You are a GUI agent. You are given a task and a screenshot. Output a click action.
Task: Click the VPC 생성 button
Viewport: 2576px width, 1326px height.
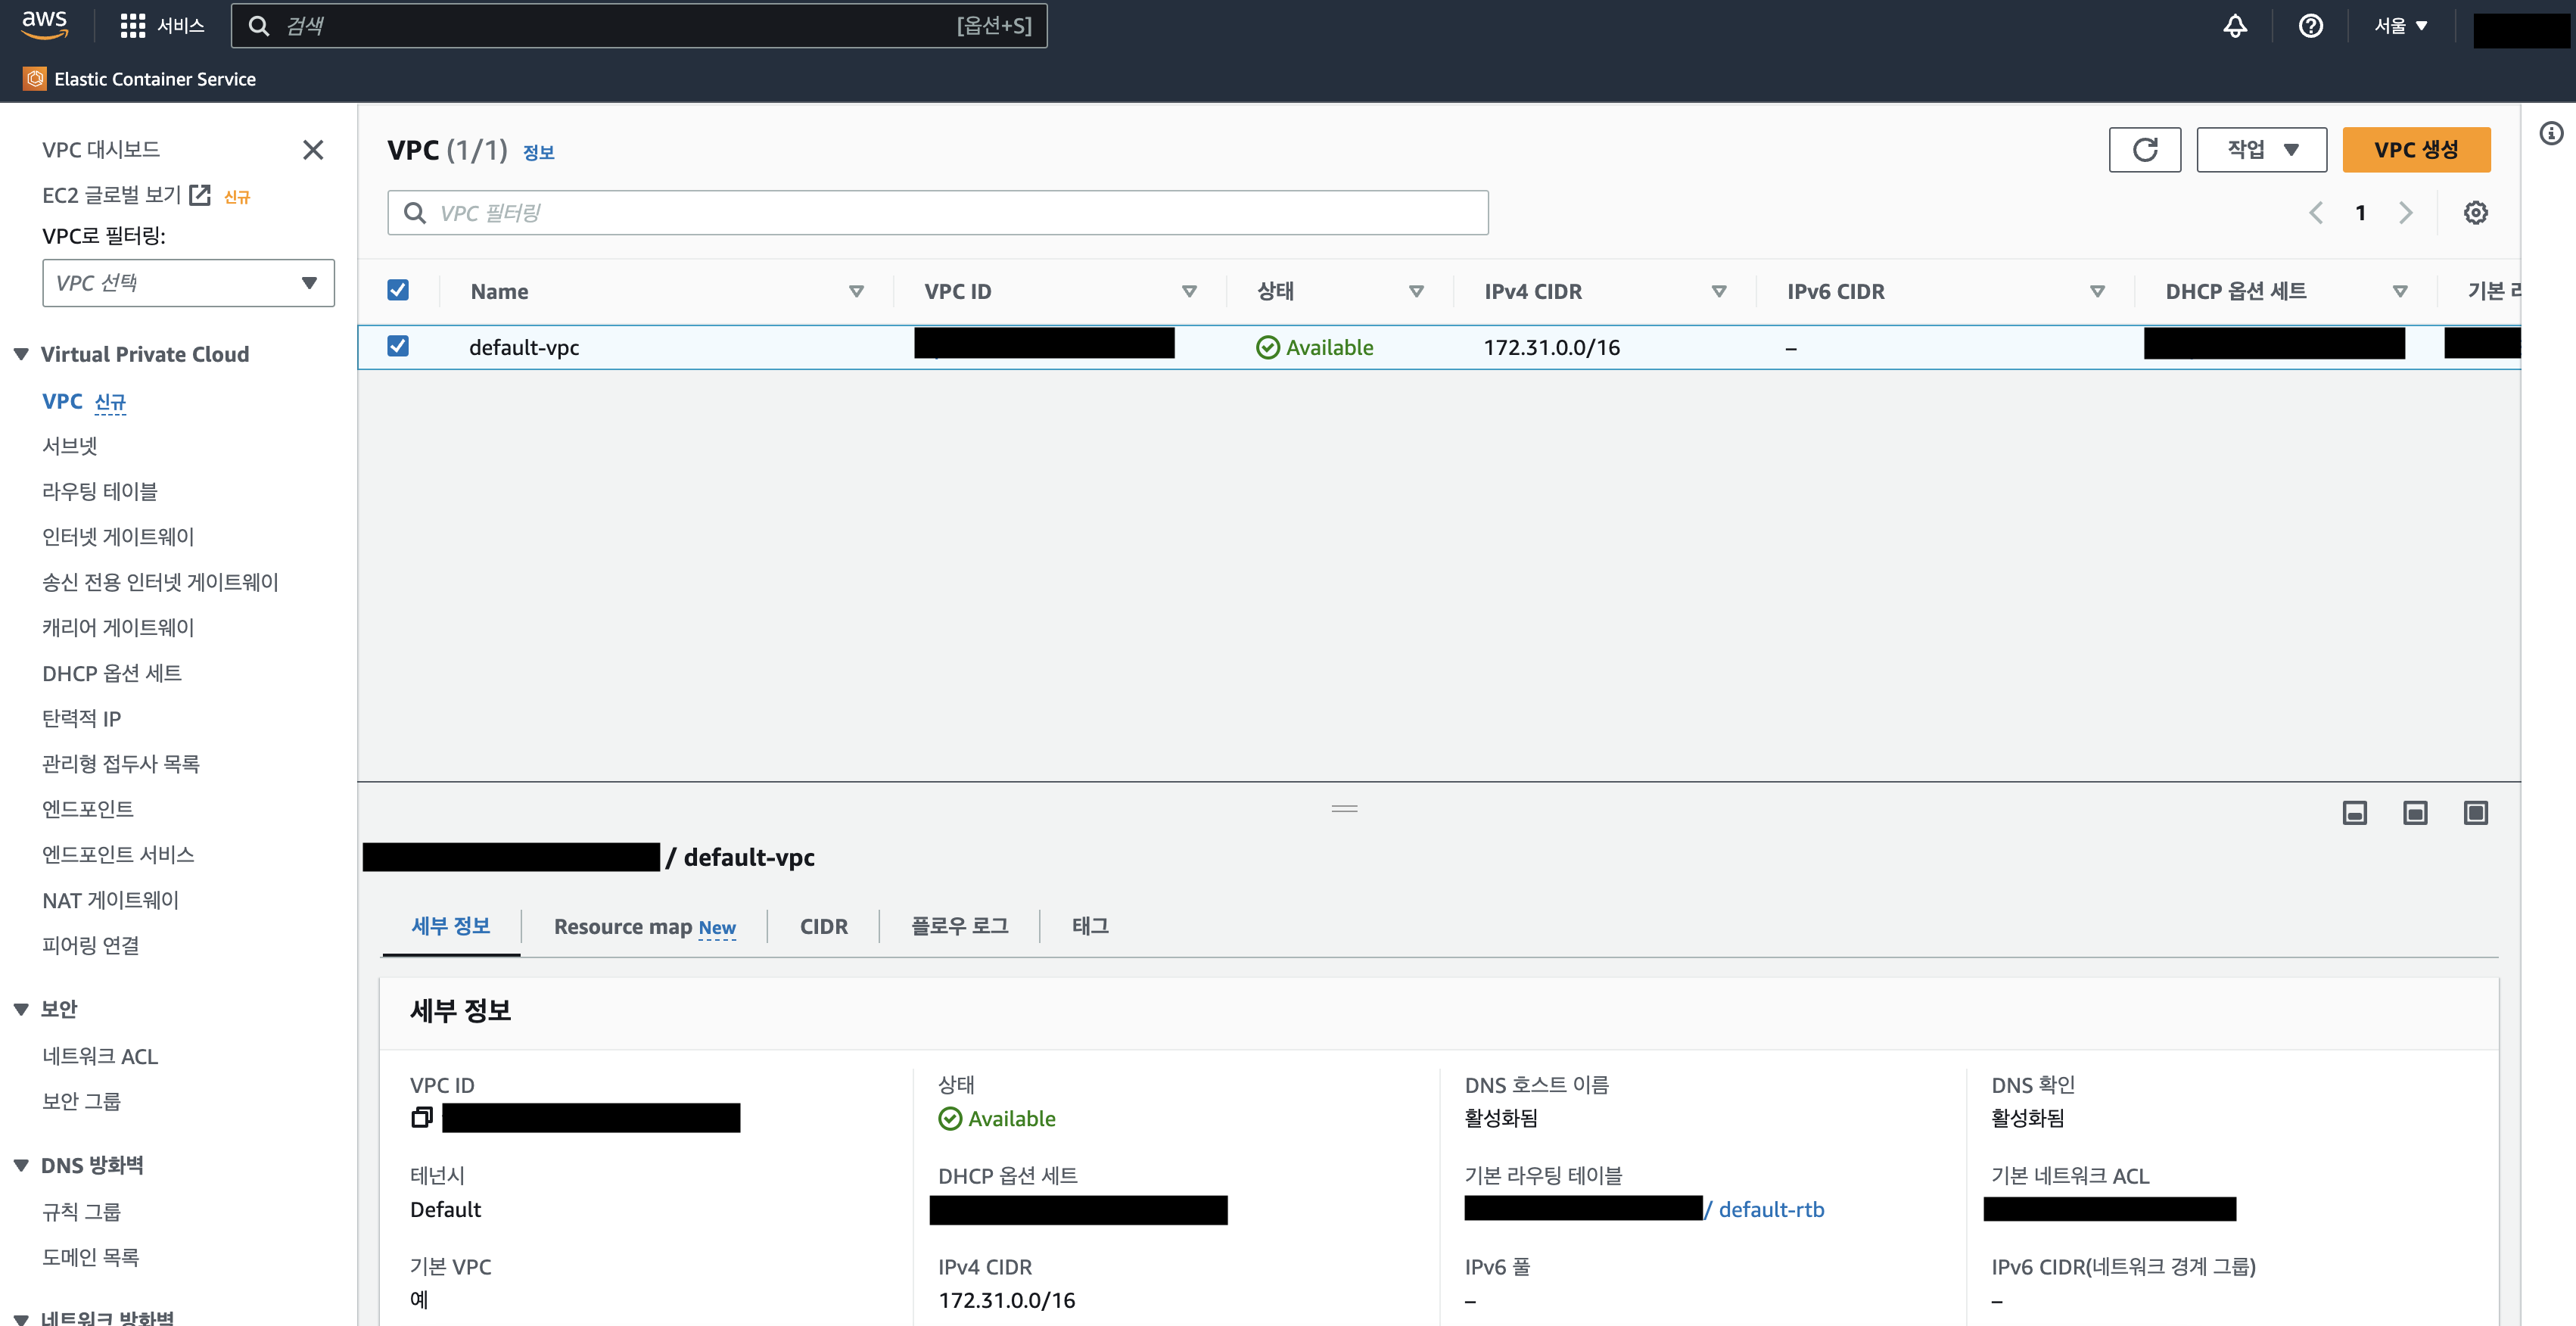[x=2415, y=150]
